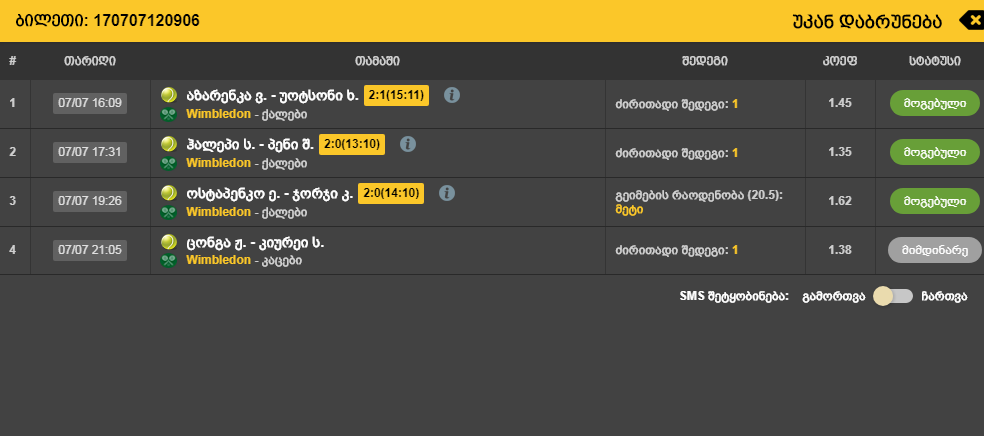Click crossed rackets icon under ჰალეპი ს. match
The width and height of the screenshot is (984, 436).
(x=169, y=164)
